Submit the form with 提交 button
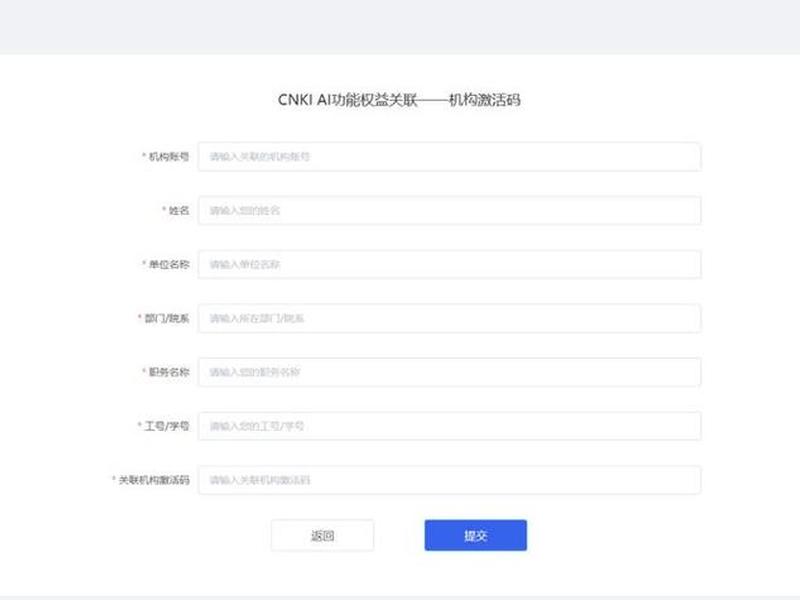The image size is (800, 600). coord(476,535)
